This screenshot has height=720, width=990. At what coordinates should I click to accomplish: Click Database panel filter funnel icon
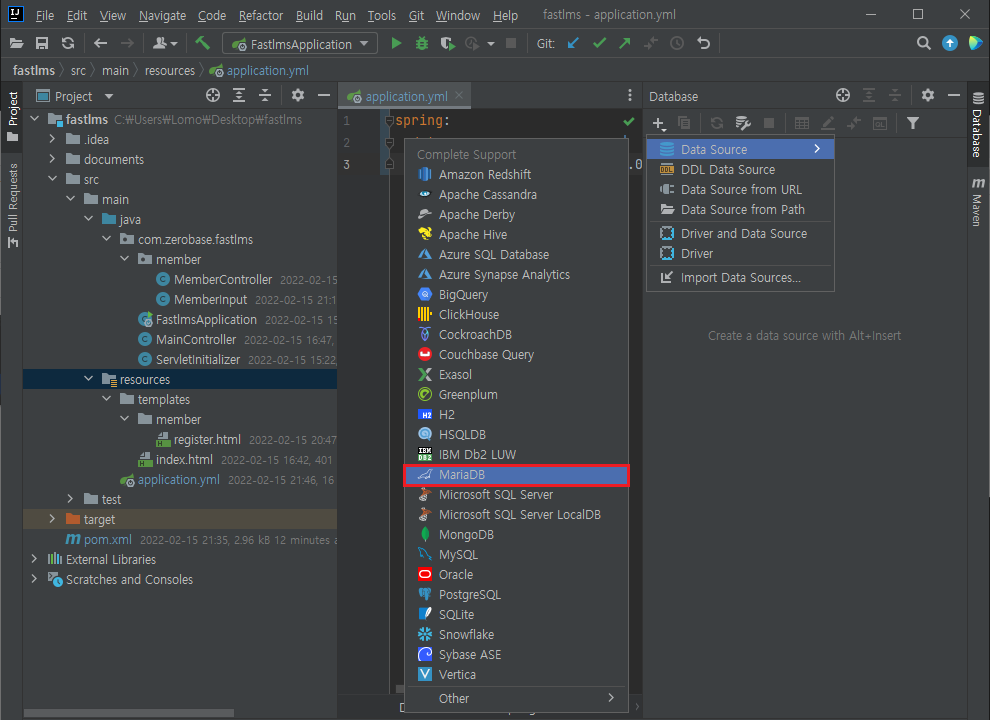(912, 124)
